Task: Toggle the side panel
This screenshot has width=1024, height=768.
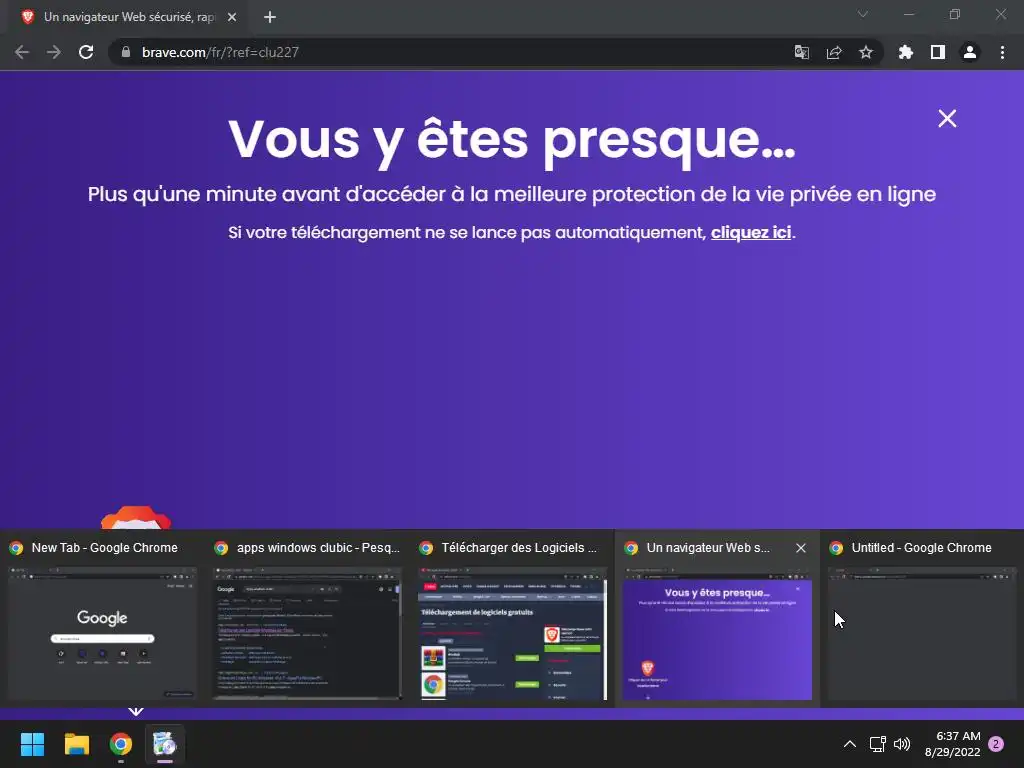Action: click(x=938, y=52)
